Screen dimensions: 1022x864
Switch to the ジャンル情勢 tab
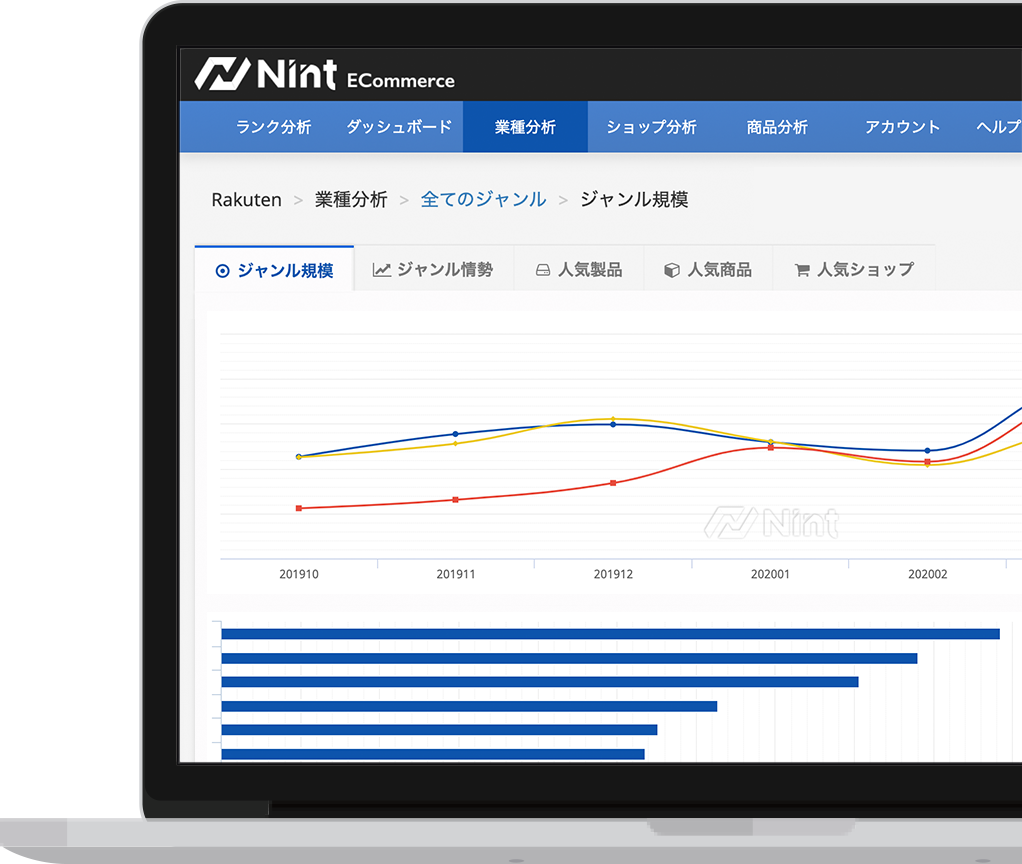click(x=433, y=269)
